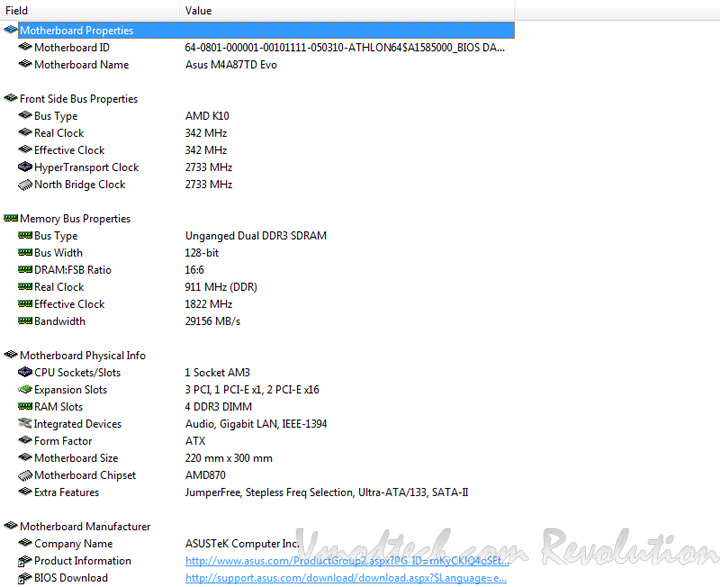
Task: Click the AMD870 chipset value
Action: 205,475
